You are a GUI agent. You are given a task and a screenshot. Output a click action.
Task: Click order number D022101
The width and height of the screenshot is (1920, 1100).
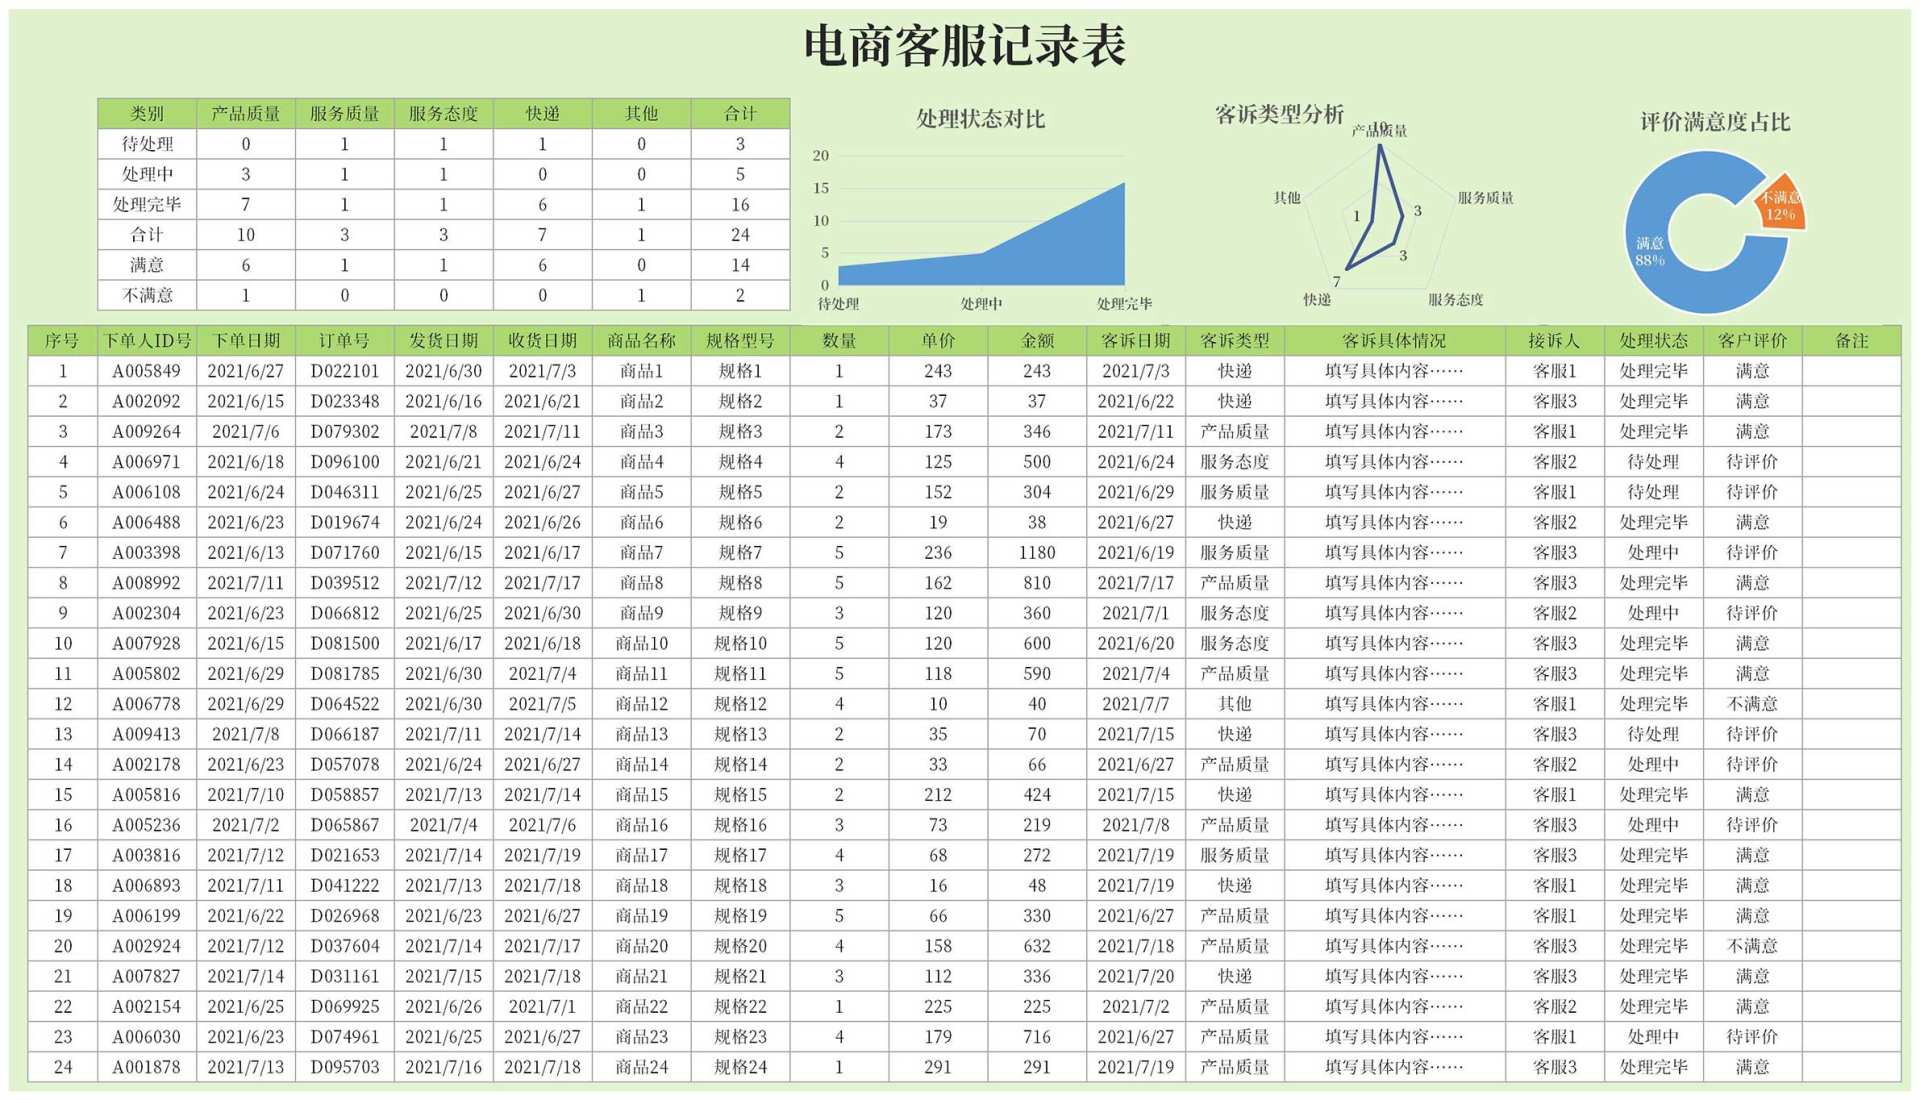tap(344, 371)
